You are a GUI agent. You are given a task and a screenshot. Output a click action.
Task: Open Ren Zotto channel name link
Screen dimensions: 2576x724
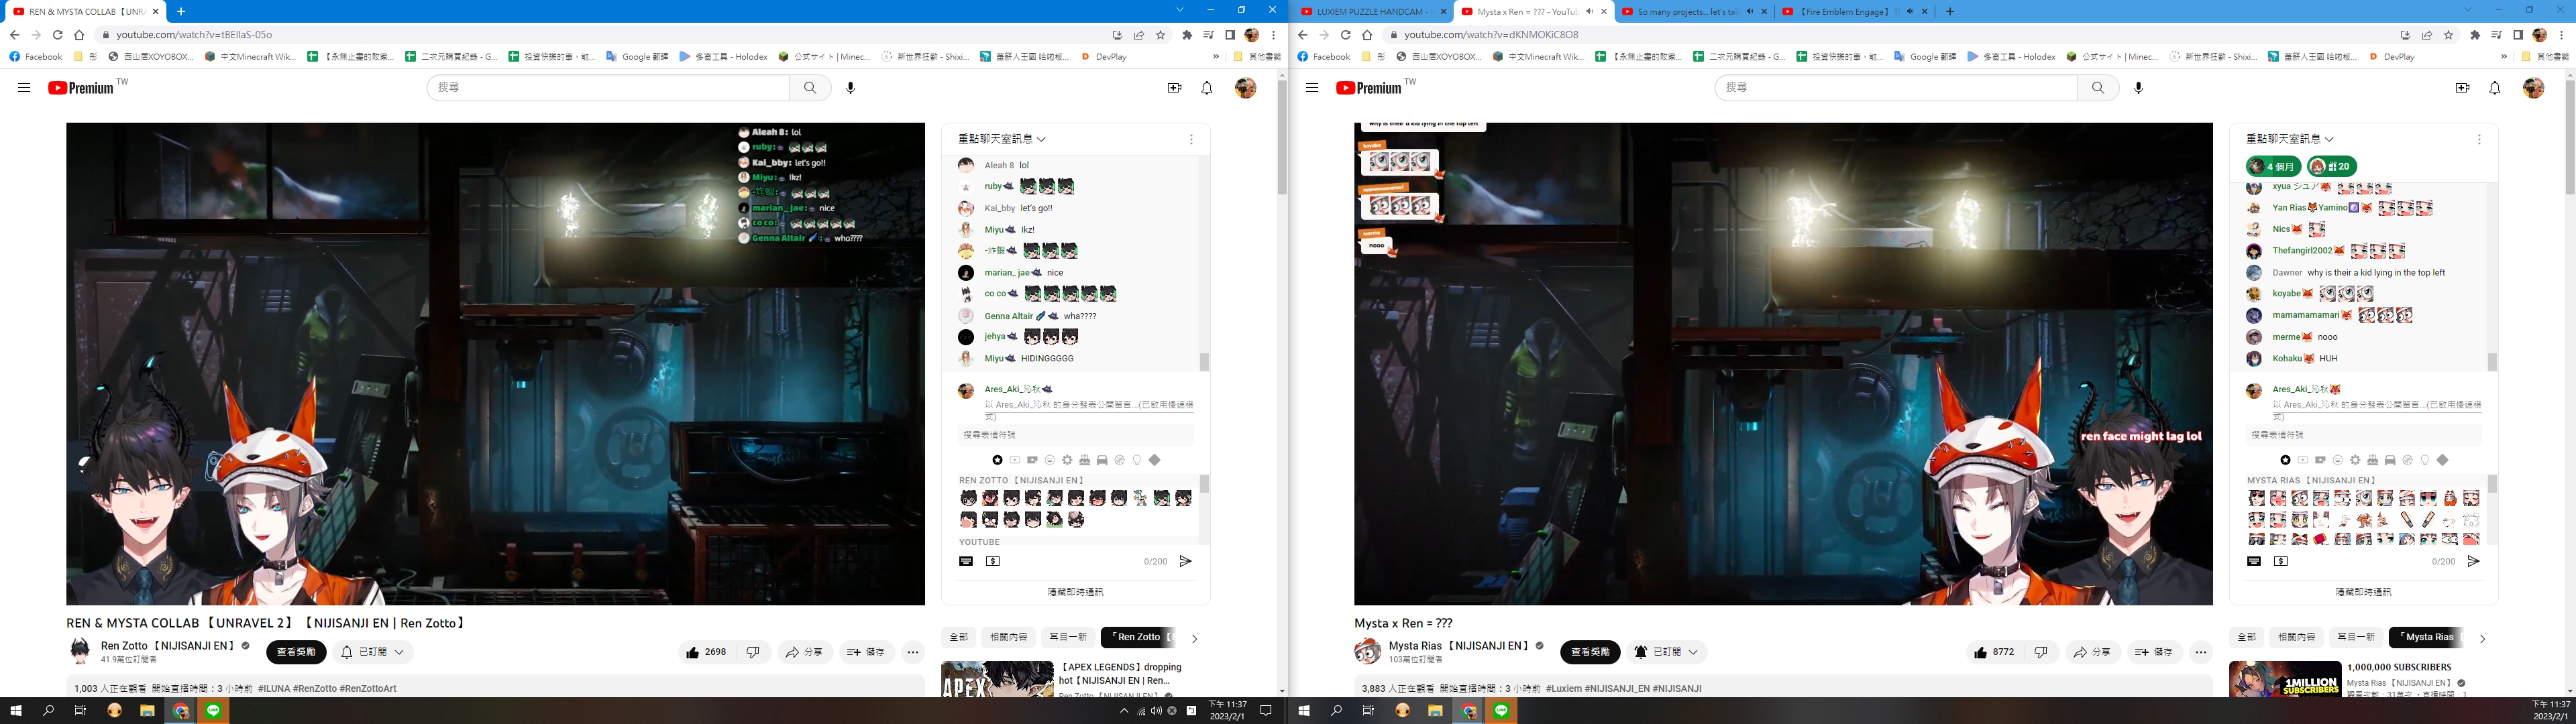(167, 646)
